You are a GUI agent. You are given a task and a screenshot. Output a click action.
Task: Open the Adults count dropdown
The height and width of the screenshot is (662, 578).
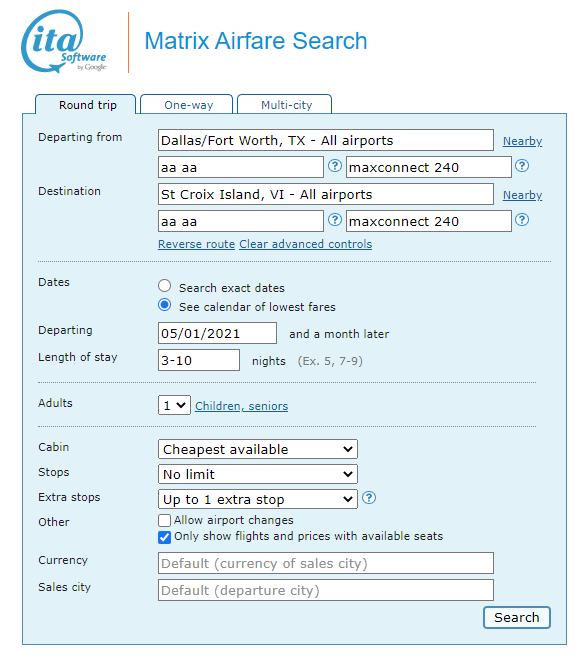(174, 405)
